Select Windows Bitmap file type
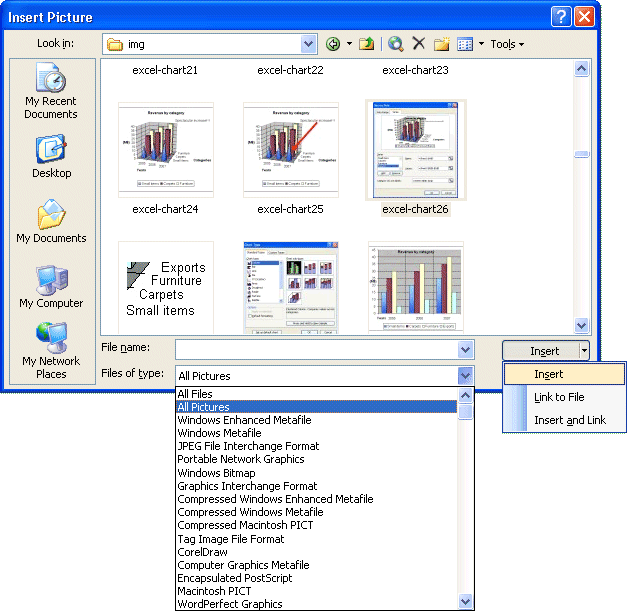627x611 pixels. coord(317,473)
